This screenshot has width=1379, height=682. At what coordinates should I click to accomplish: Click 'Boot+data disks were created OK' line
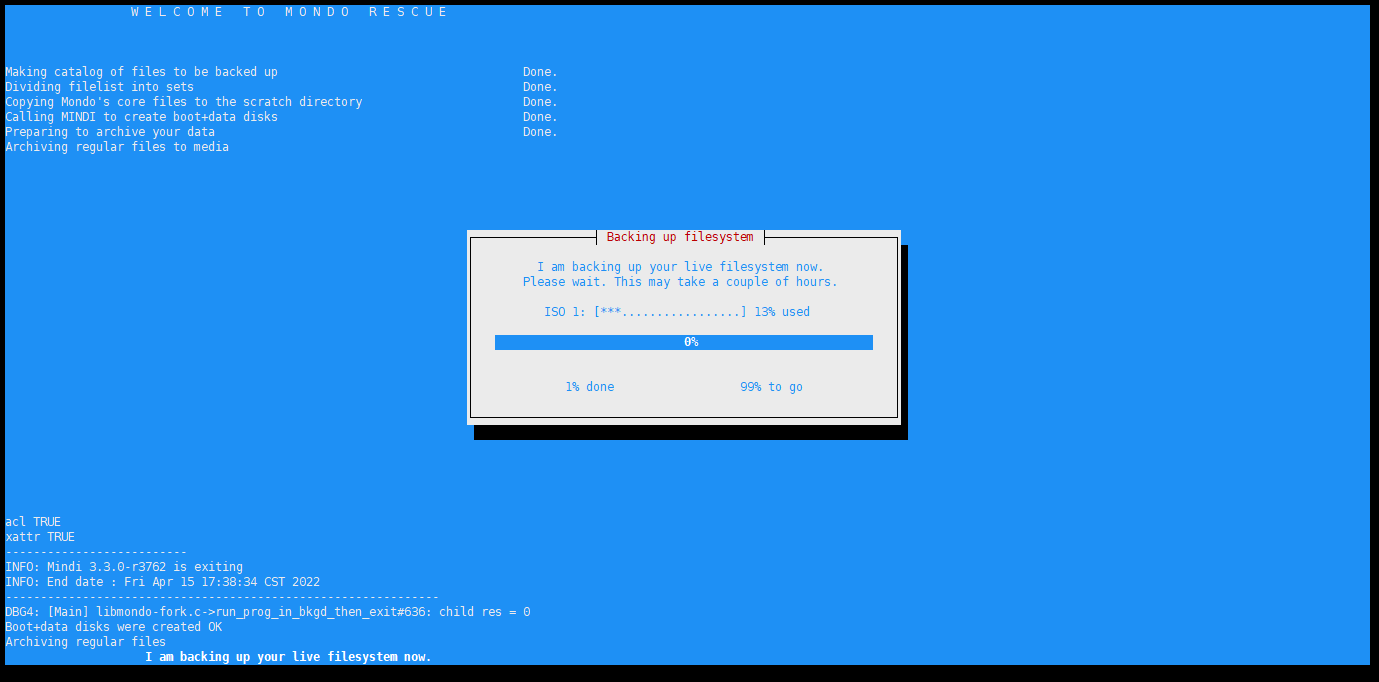point(113,627)
